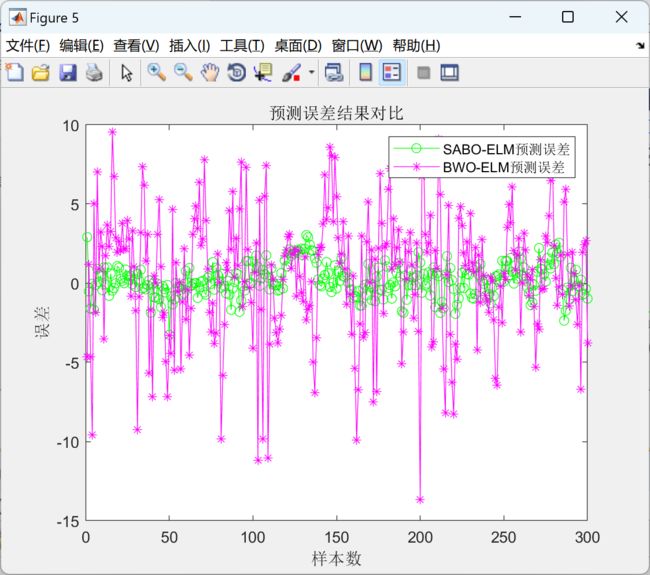Toggle the Insert Colorbar button
This screenshot has height=575, width=650.
pos(365,72)
